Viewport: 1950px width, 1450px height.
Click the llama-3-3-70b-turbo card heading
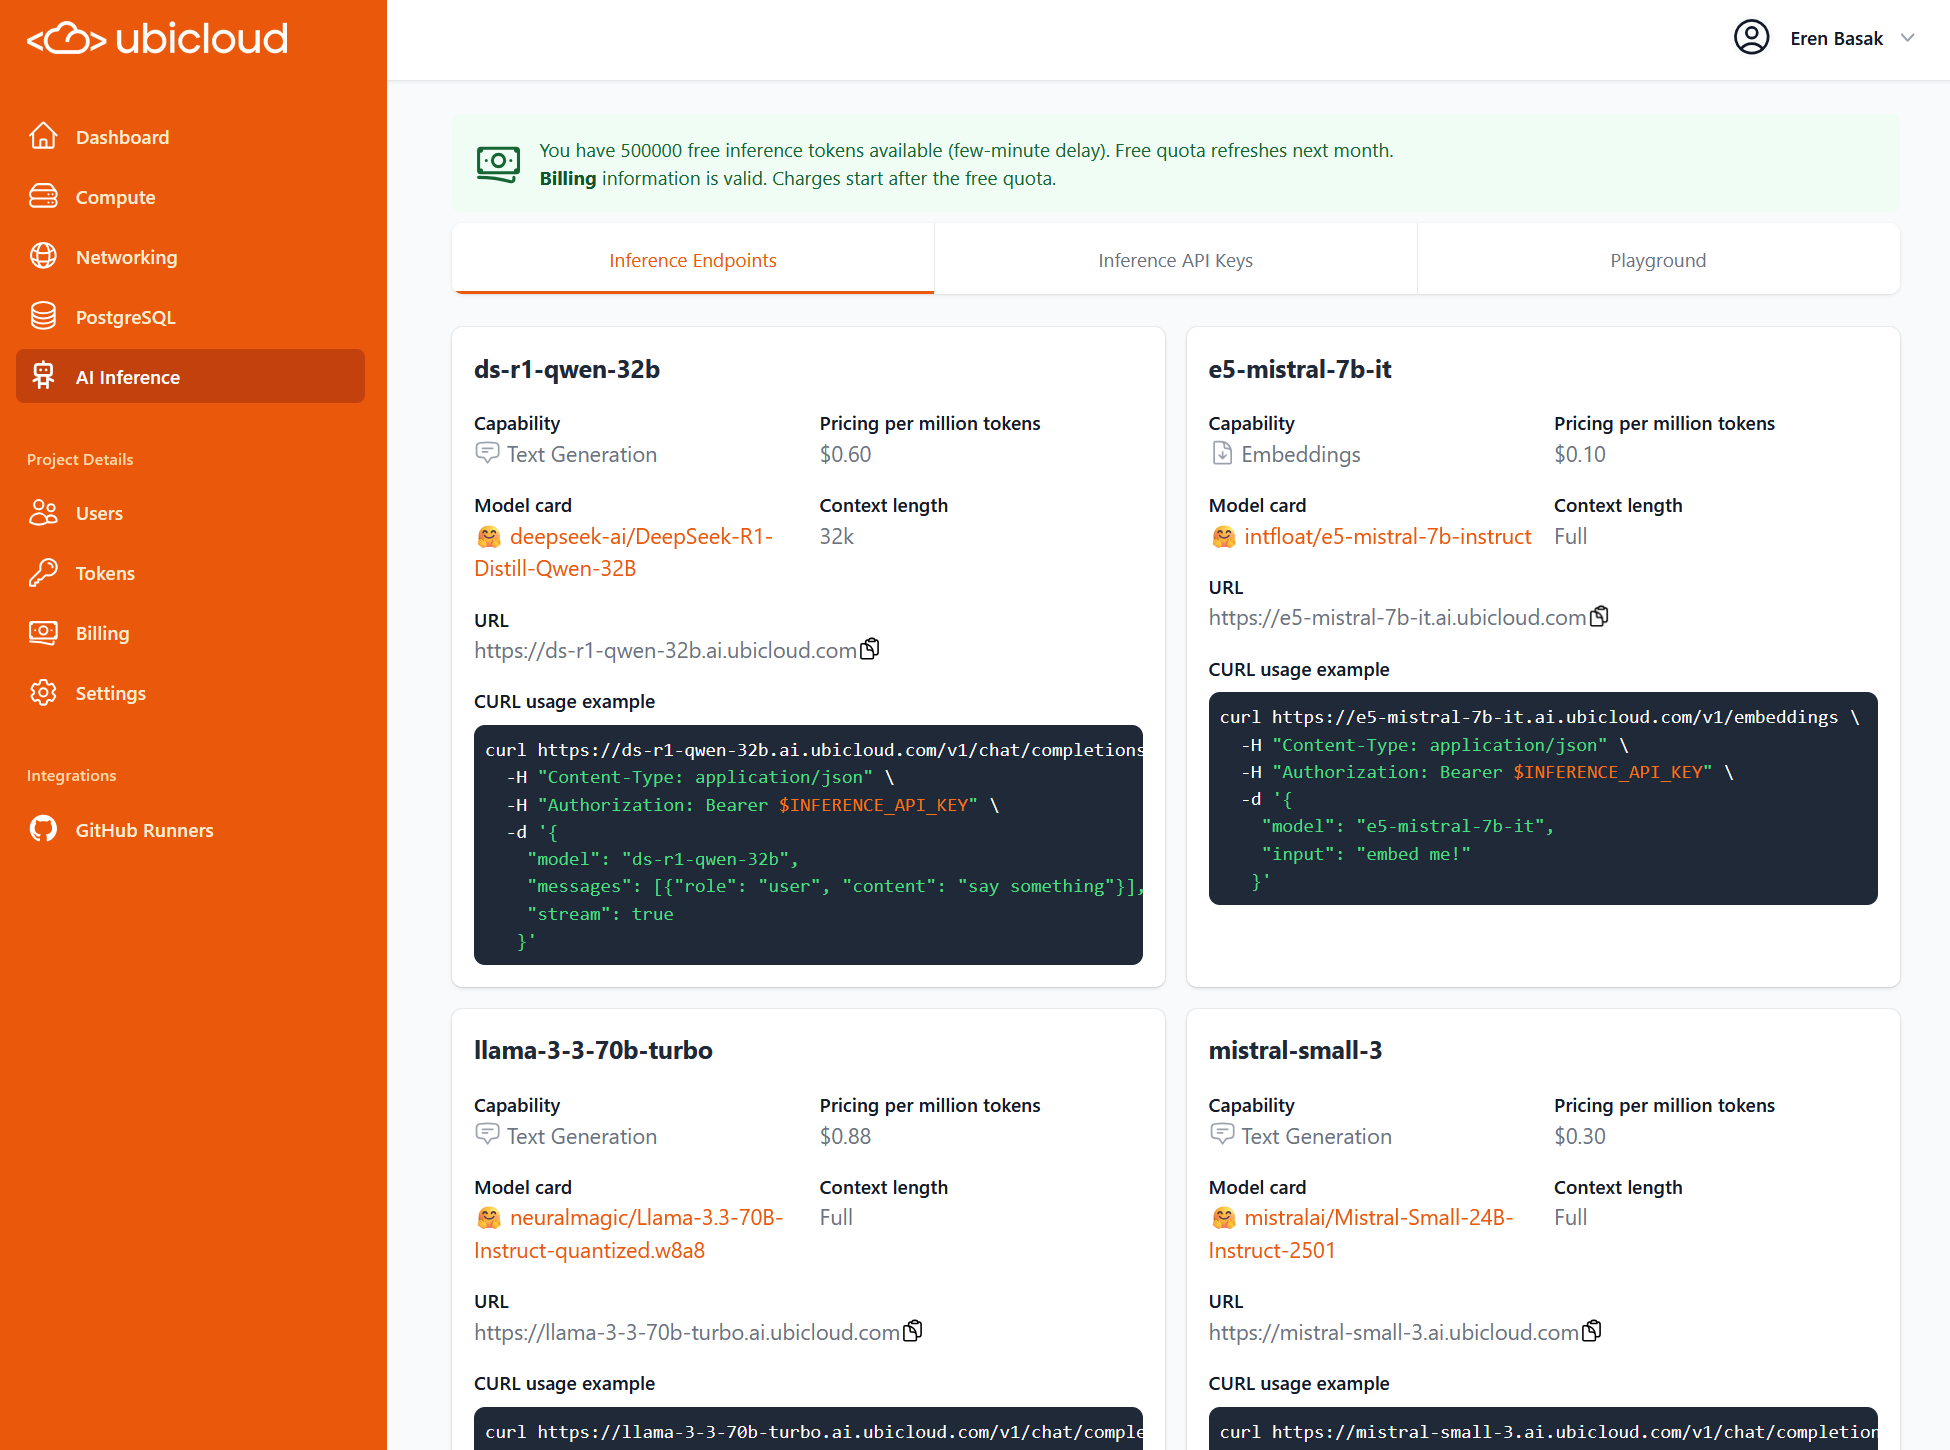coord(593,1050)
